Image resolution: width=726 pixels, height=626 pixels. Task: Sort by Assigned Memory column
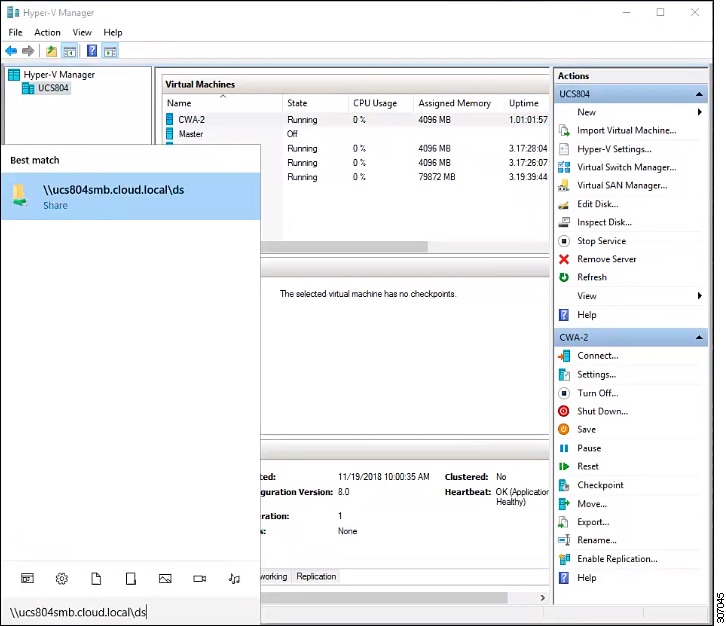tap(458, 103)
